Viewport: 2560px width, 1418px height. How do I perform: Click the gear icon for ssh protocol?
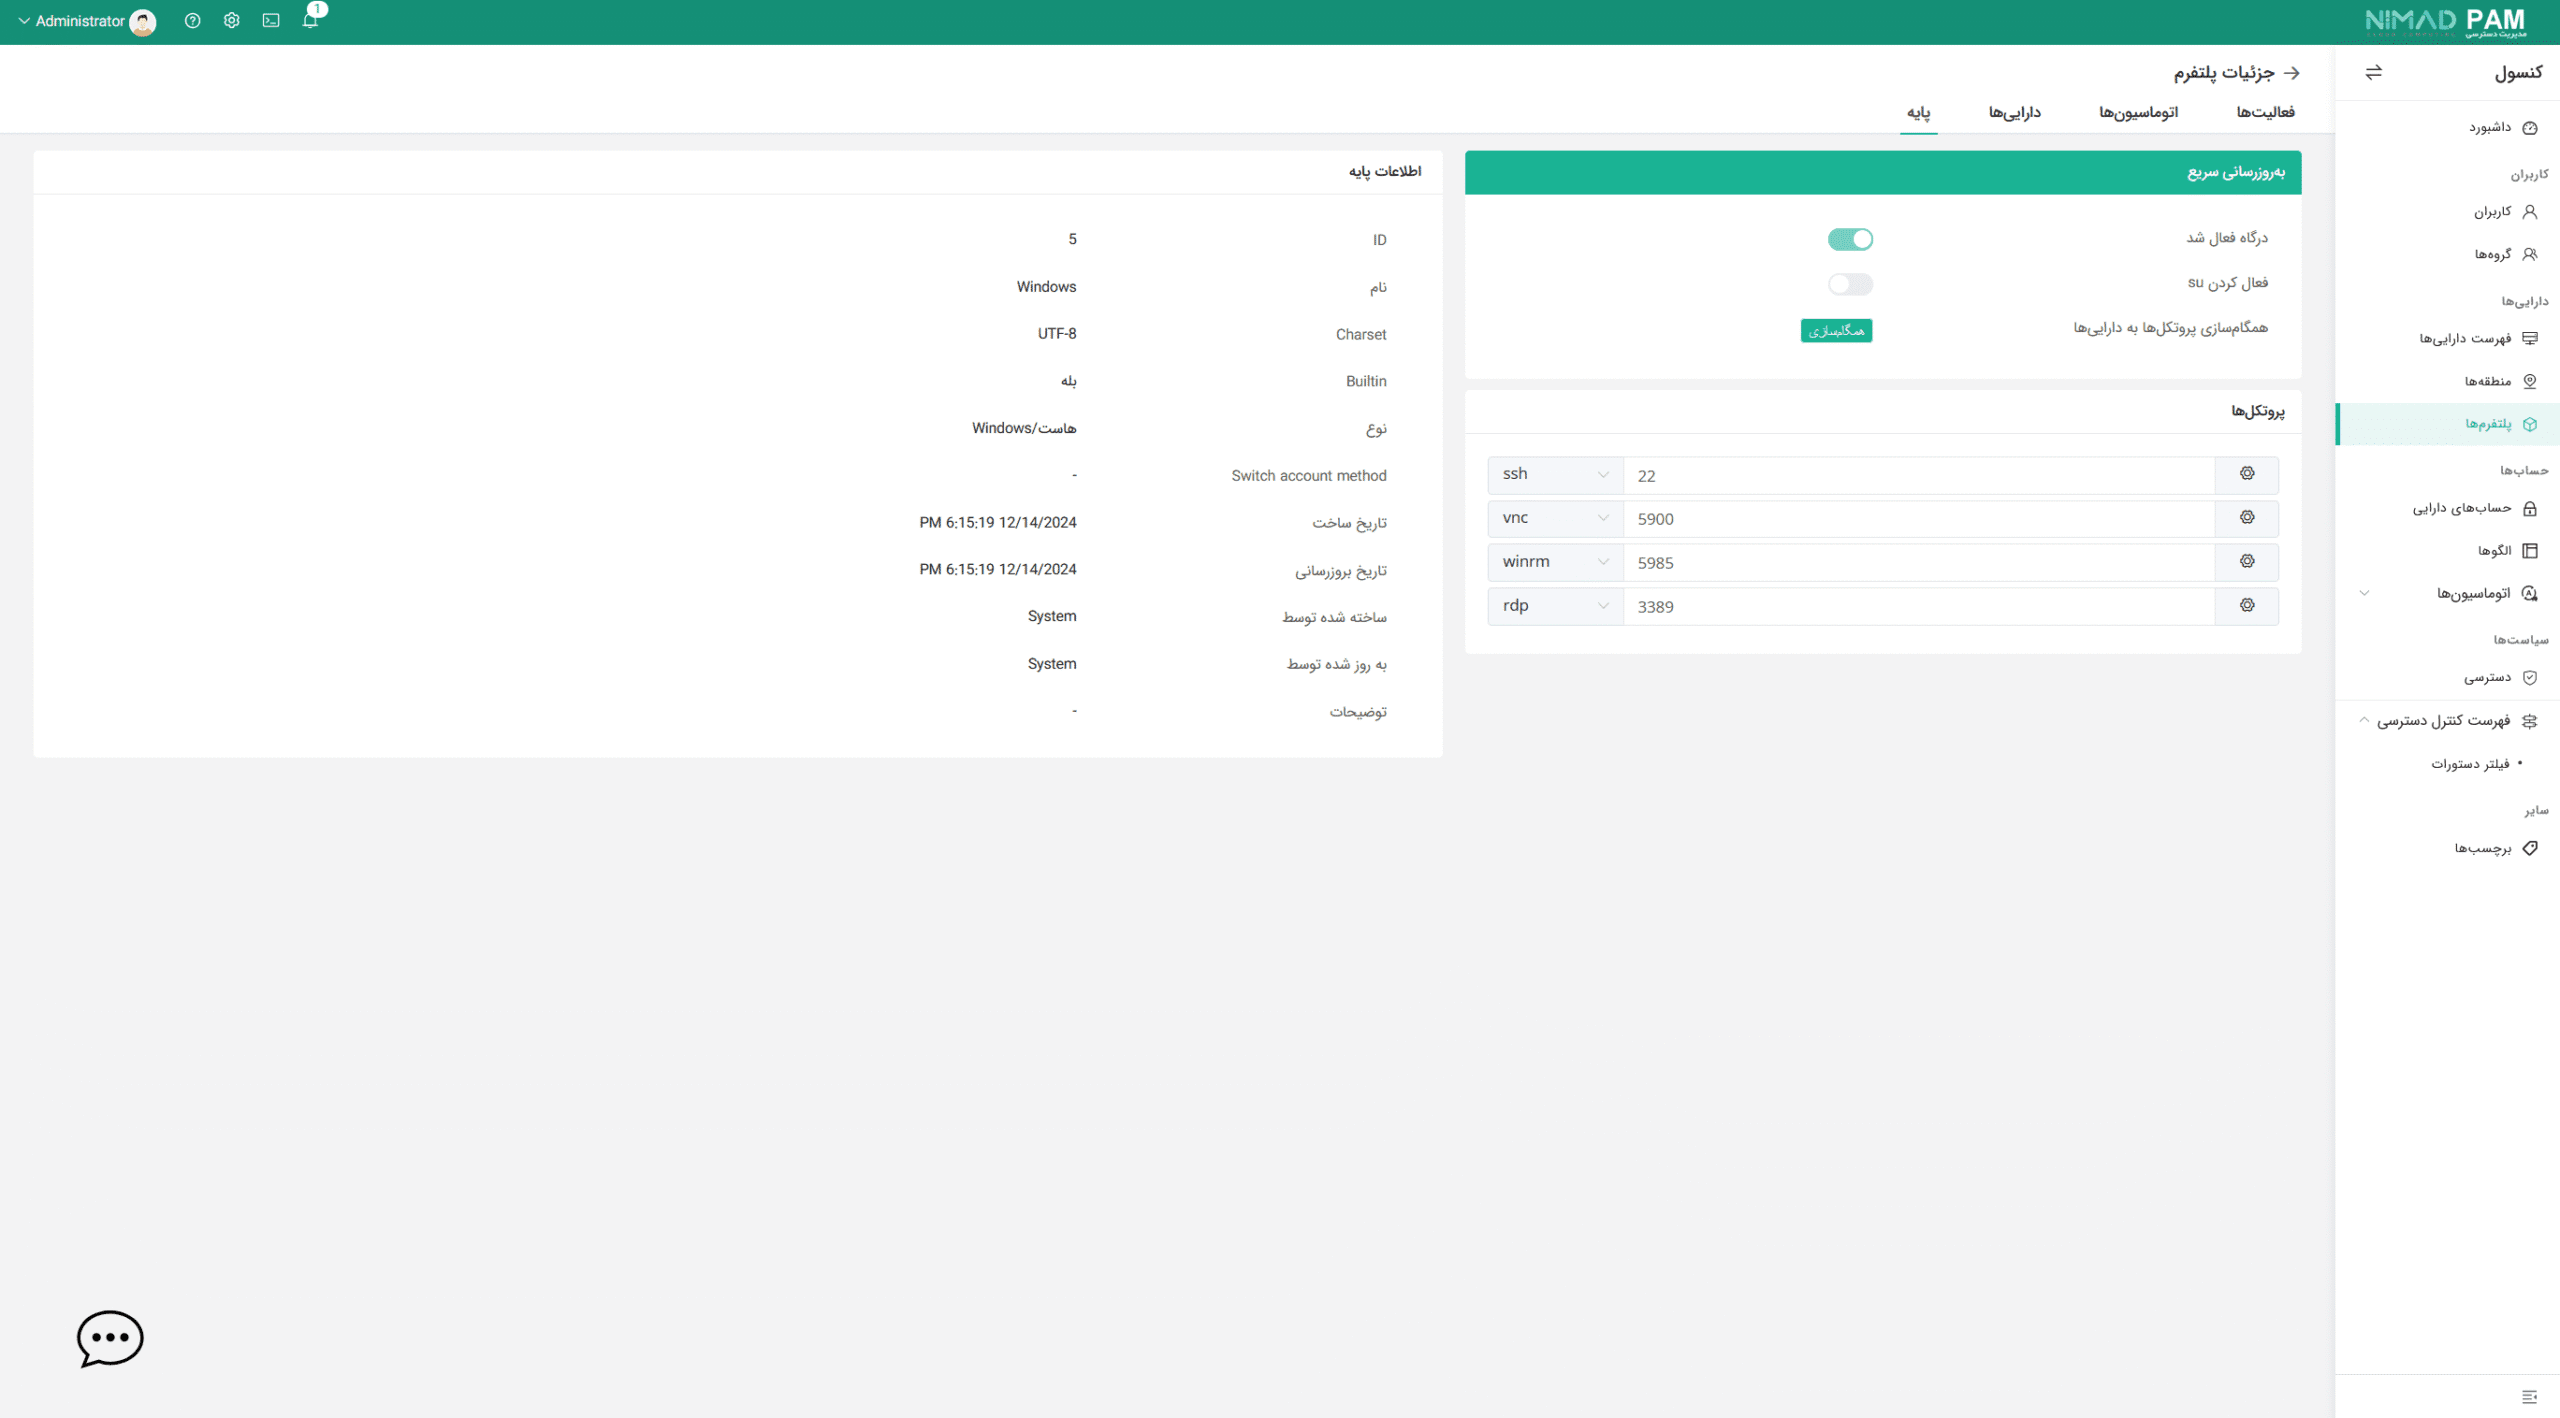pyautogui.click(x=2247, y=474)
